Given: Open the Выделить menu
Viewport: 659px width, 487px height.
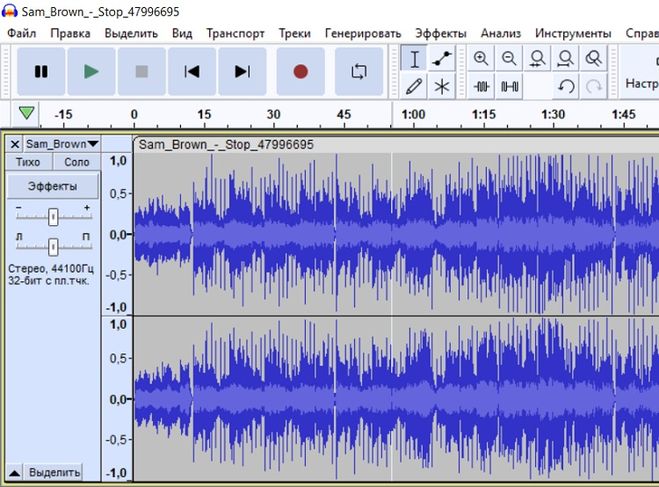Looking at the screenshot, I should tap(131, 33).
